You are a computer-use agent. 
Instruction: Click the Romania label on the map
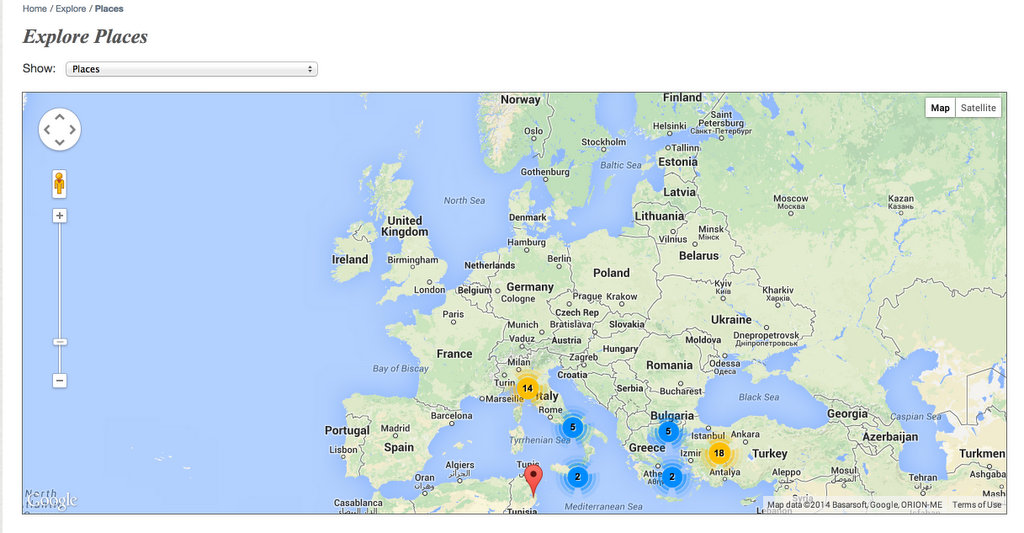coord(669,365)
